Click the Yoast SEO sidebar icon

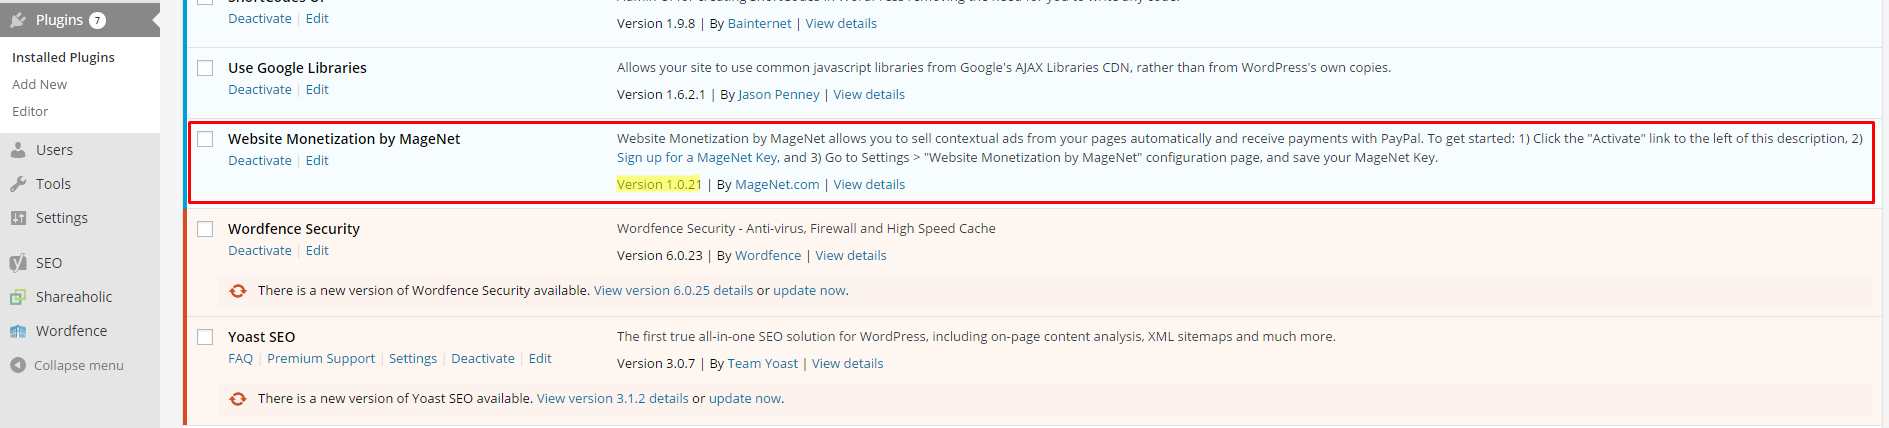coord(18,263)
